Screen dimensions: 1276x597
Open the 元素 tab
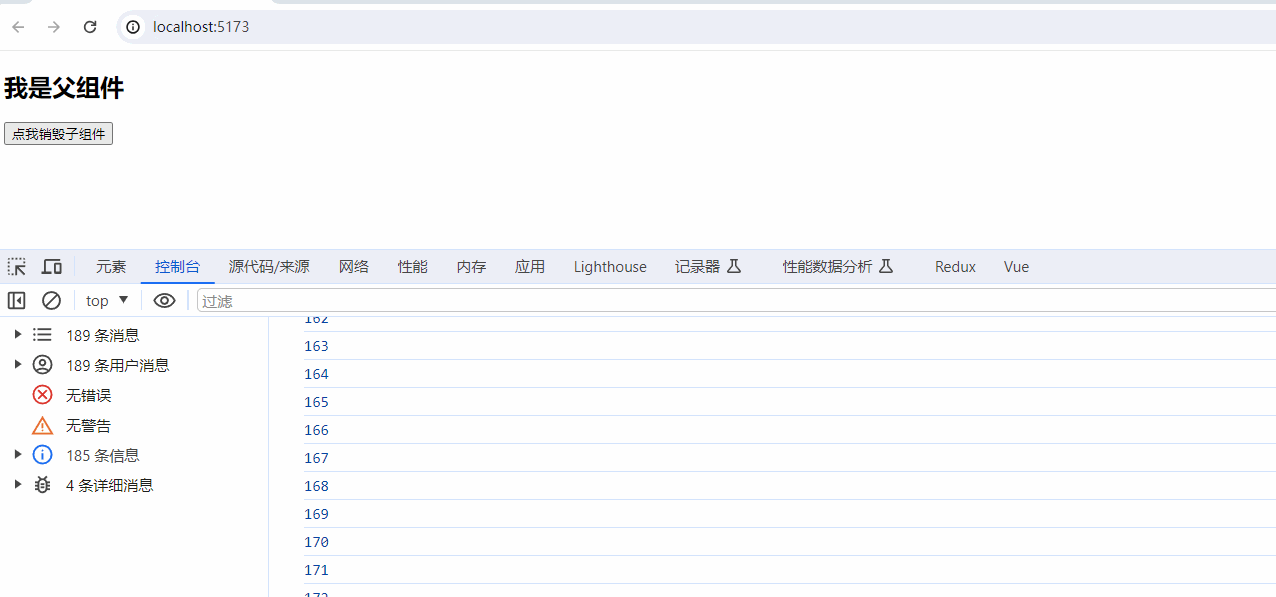click(x=111, y=267)
